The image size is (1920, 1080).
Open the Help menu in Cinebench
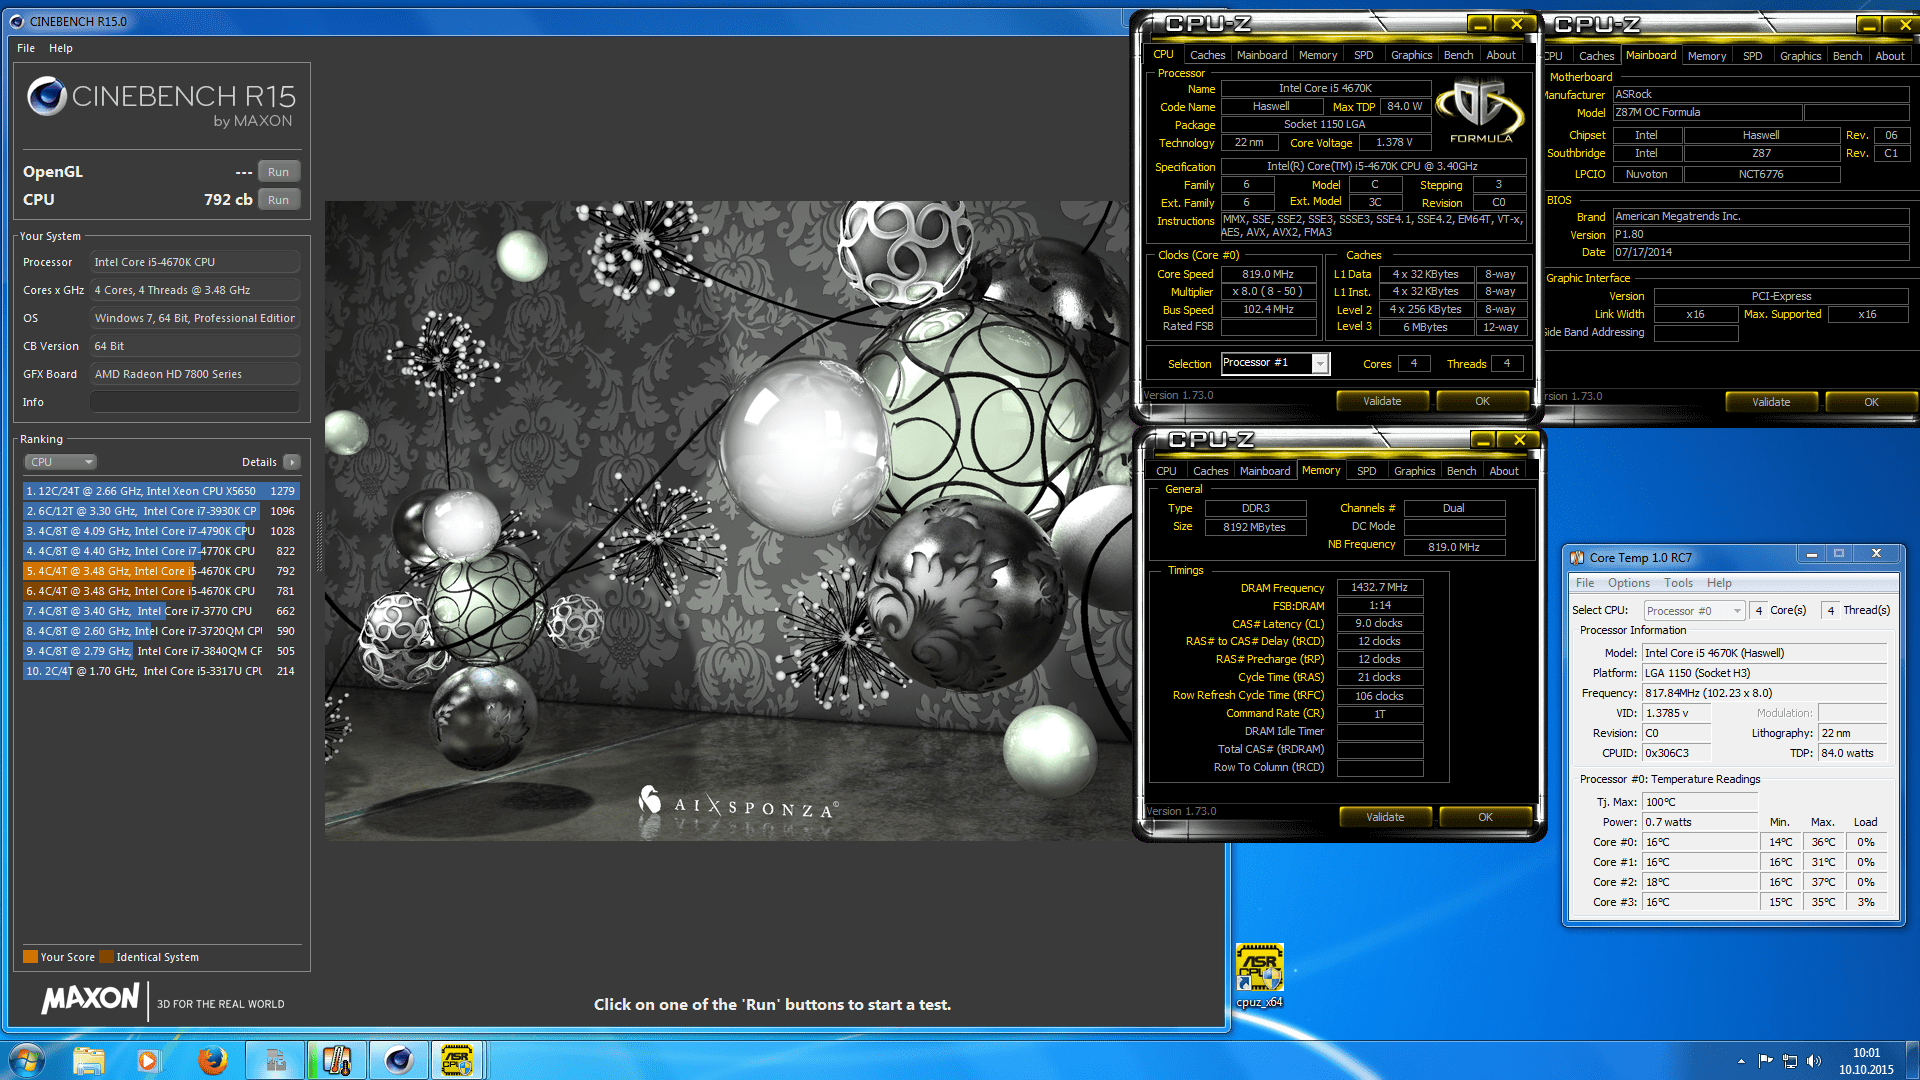click(61, 48)
